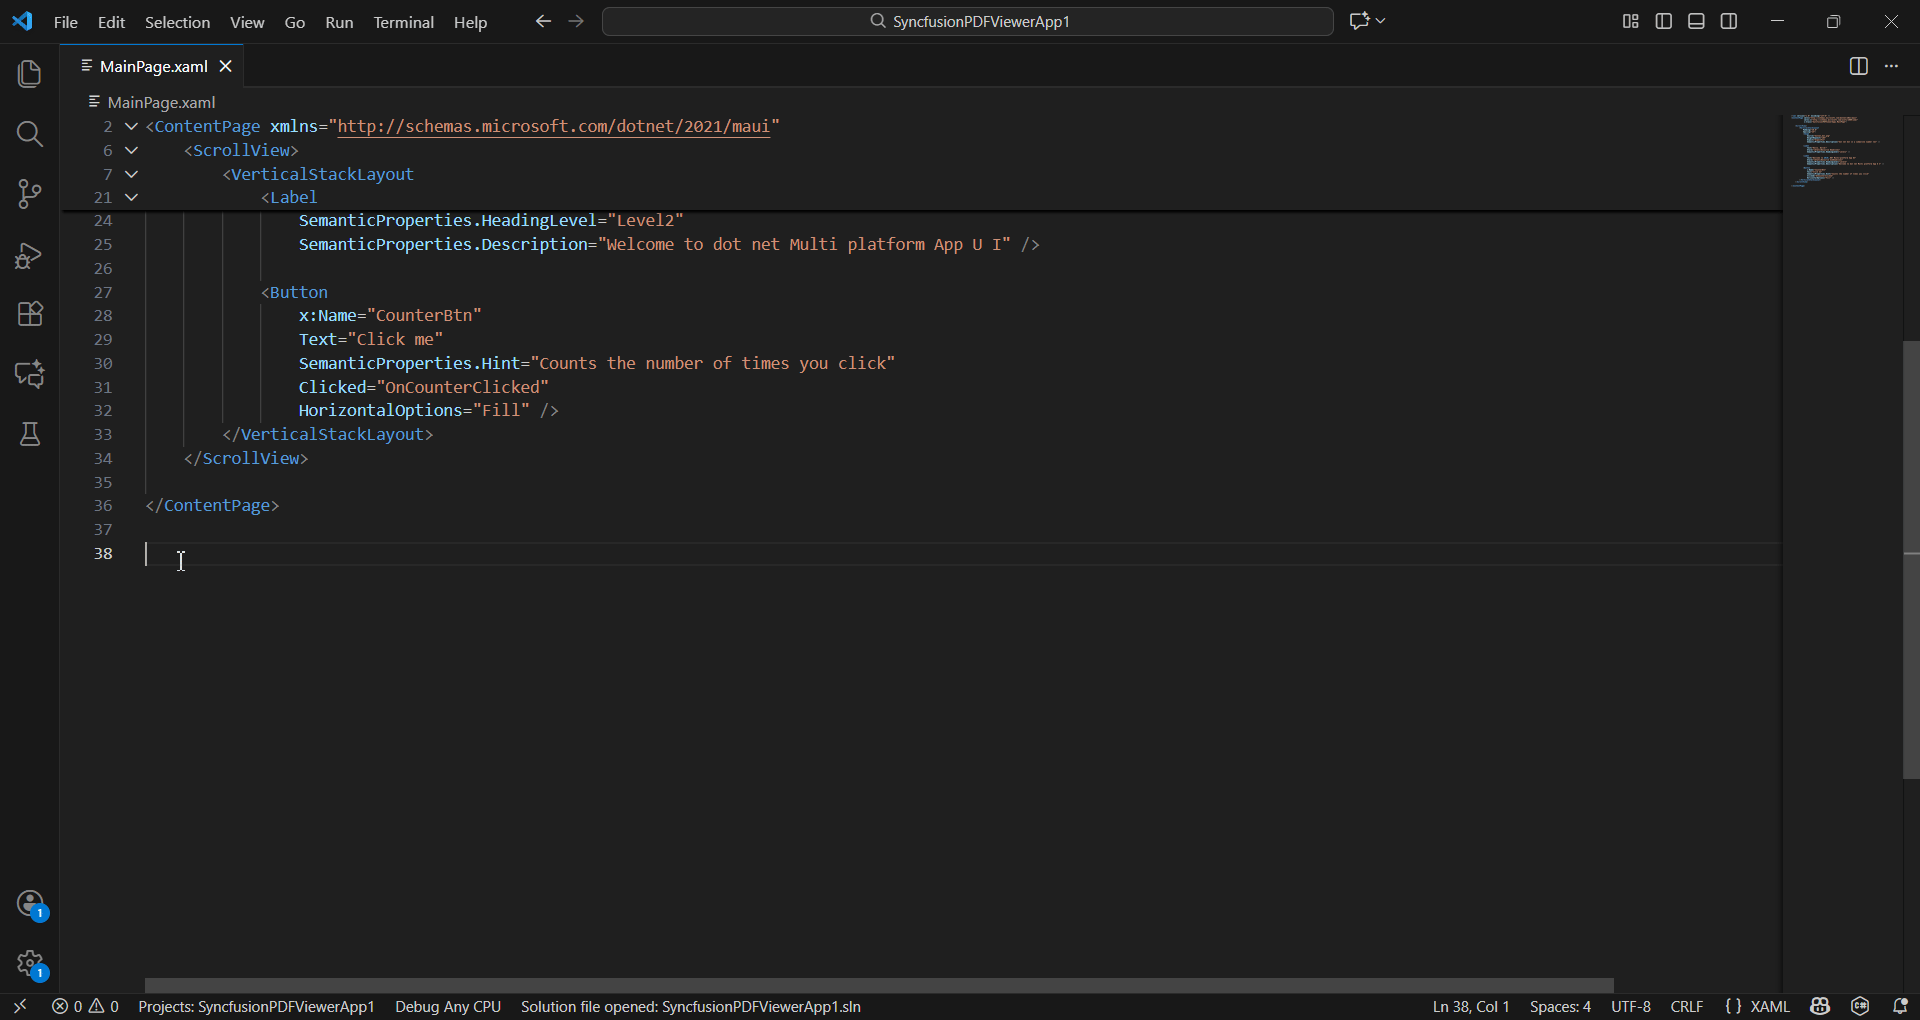Open the Explorer view in activity bar
Viewport: 1920px width, 1020px height.
(30, 74)
